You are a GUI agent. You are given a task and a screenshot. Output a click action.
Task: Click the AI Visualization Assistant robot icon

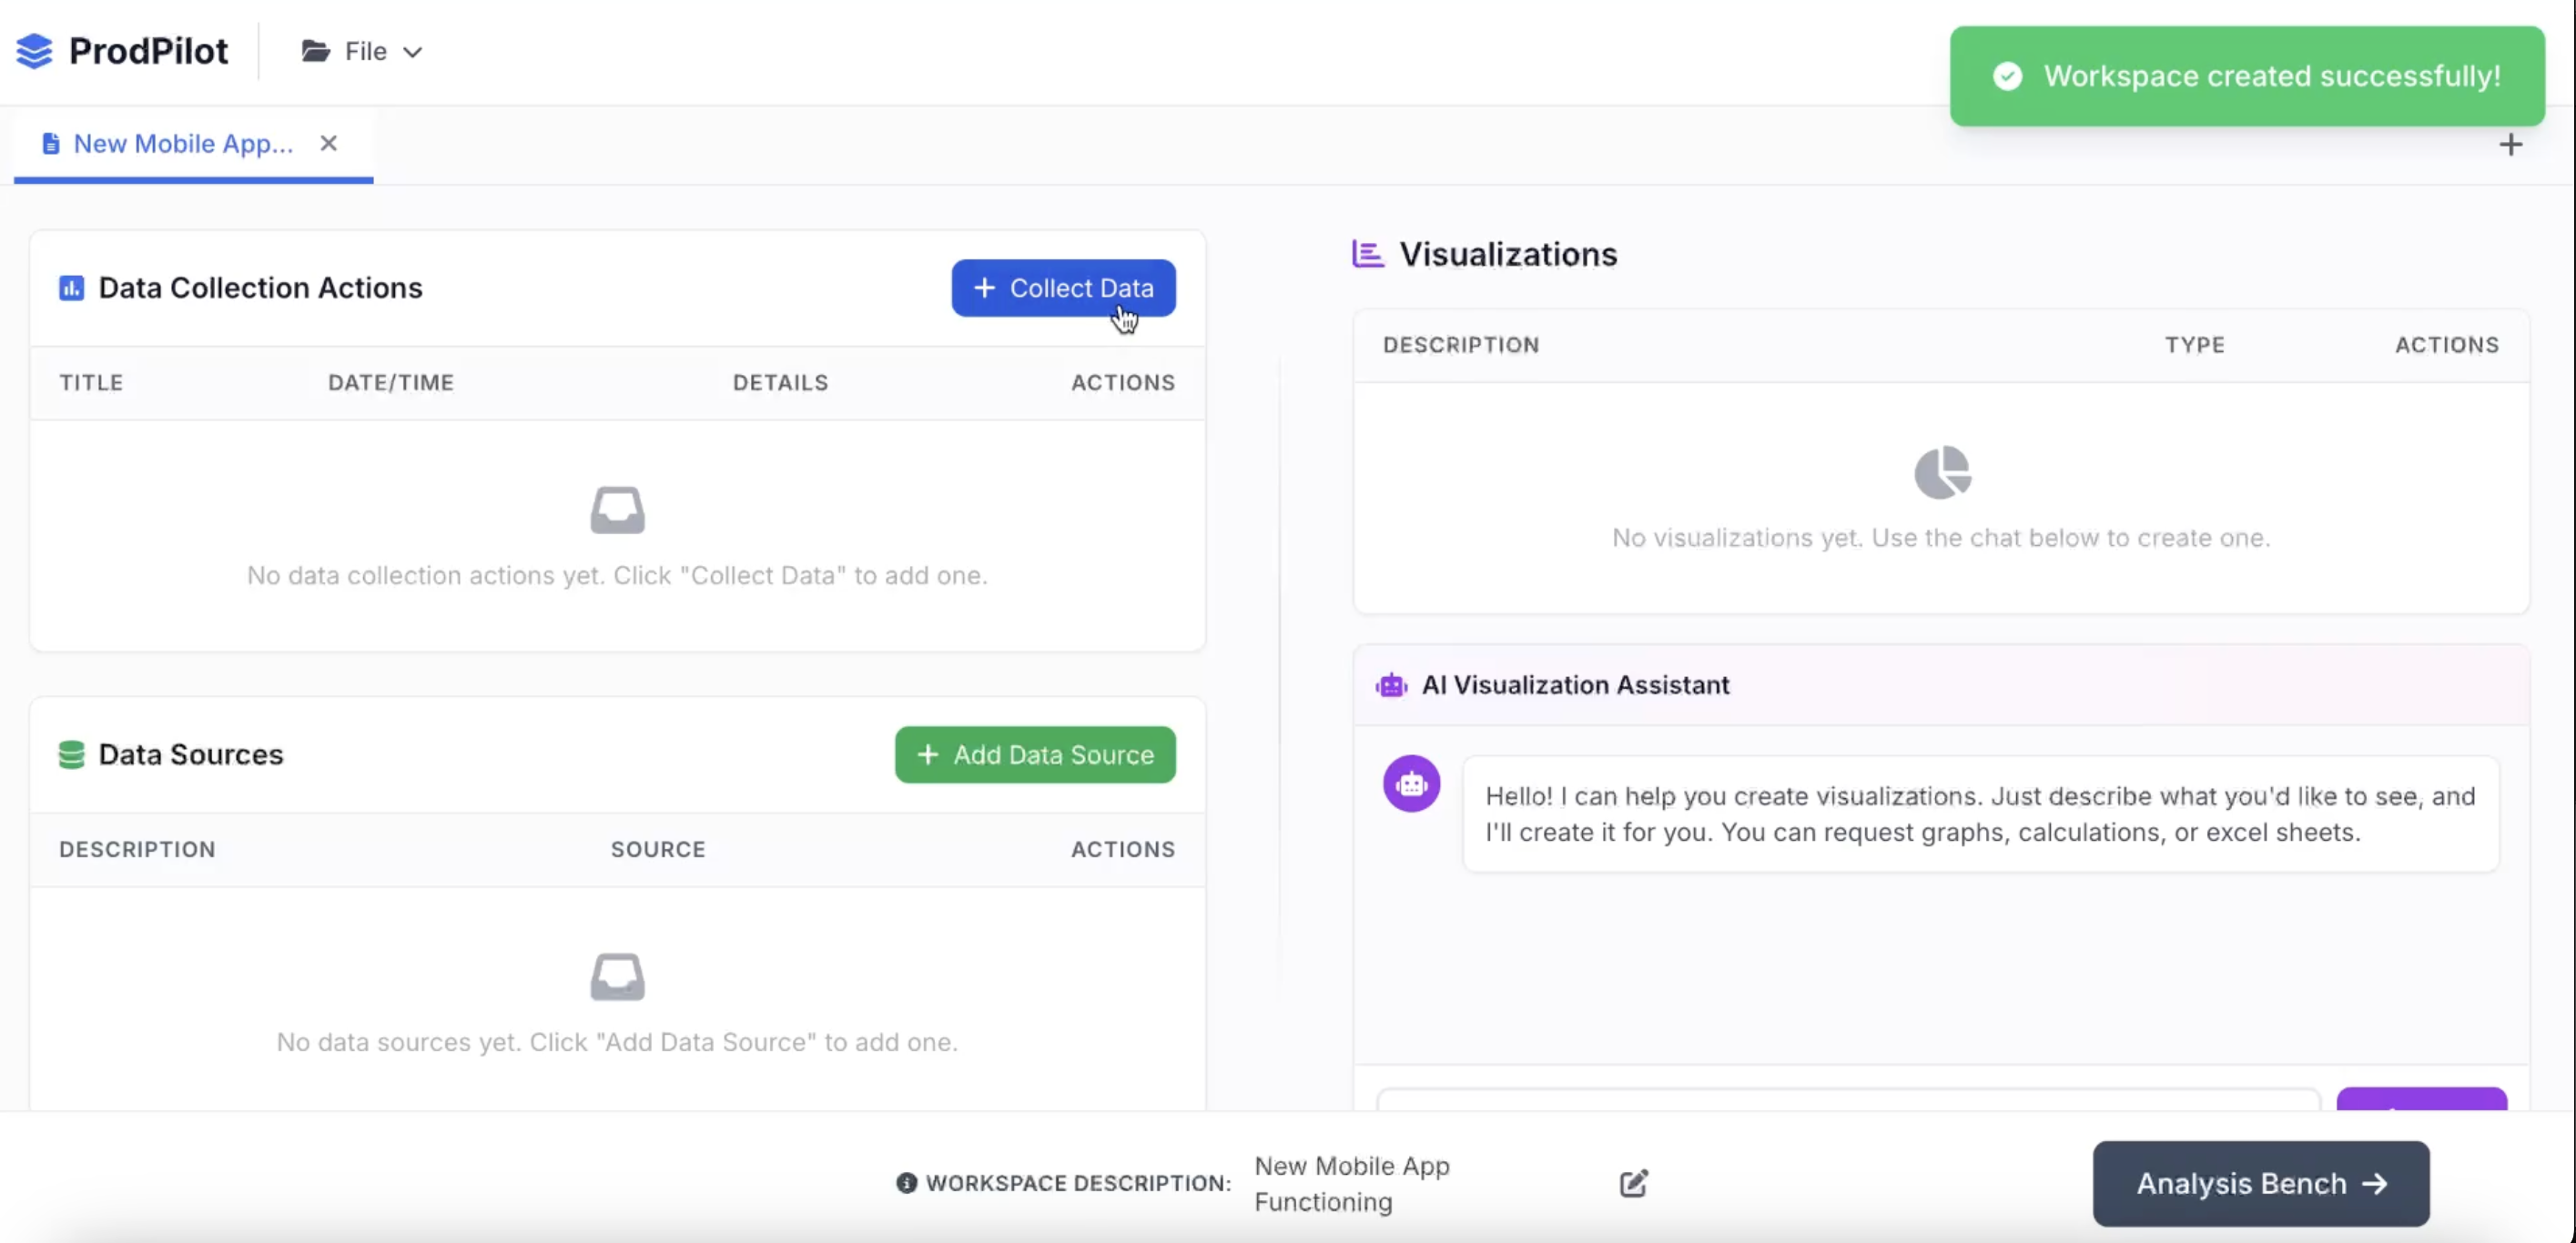coord(1391,686)
